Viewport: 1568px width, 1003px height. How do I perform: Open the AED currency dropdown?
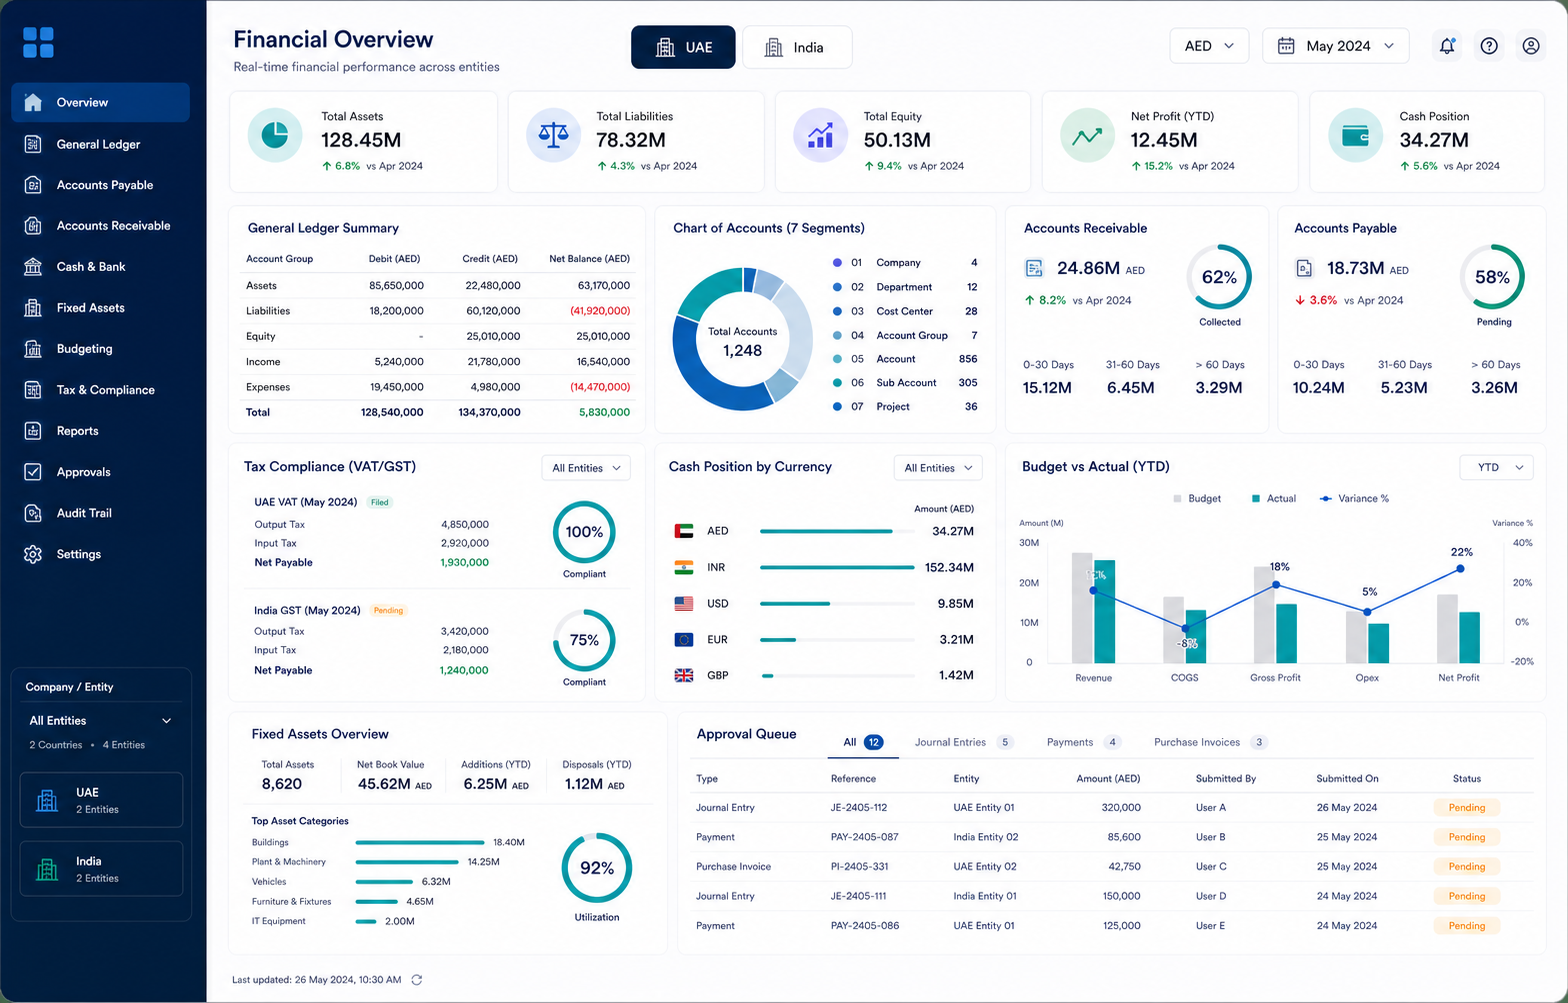point(1209,46)
